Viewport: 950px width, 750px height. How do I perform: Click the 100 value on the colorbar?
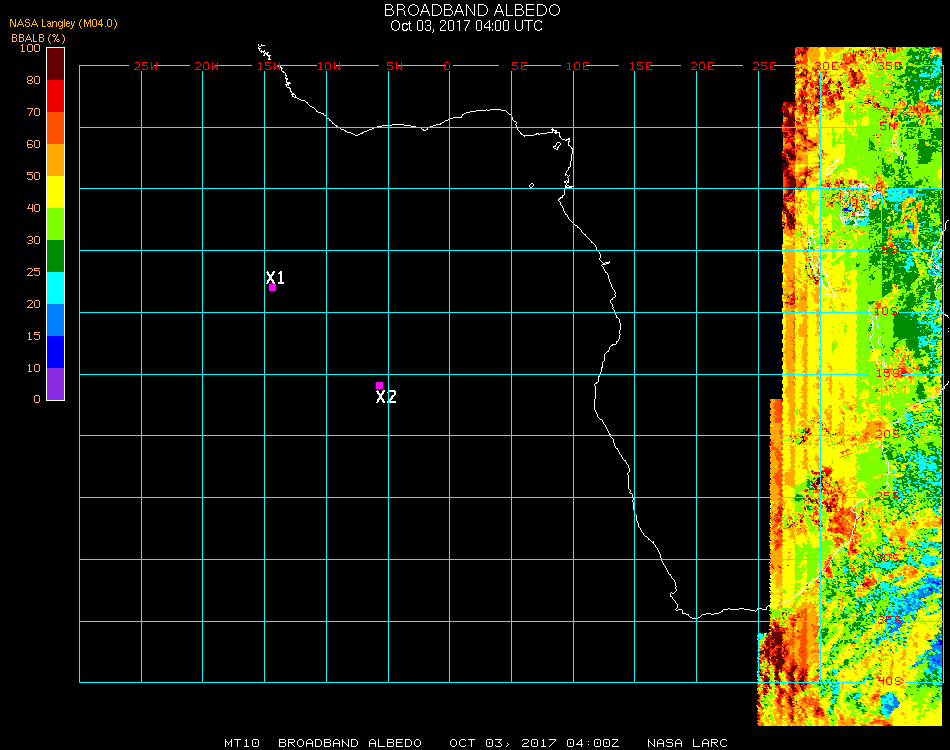pos(30,48)
